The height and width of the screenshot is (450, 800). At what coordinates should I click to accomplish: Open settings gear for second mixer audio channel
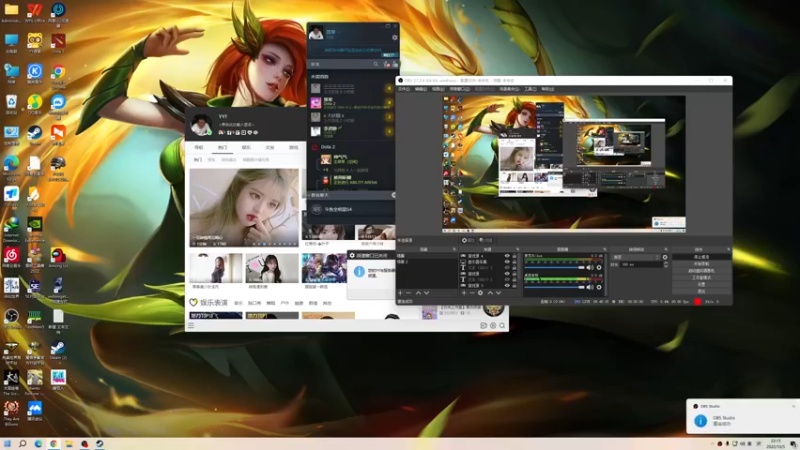coord(599,287)
